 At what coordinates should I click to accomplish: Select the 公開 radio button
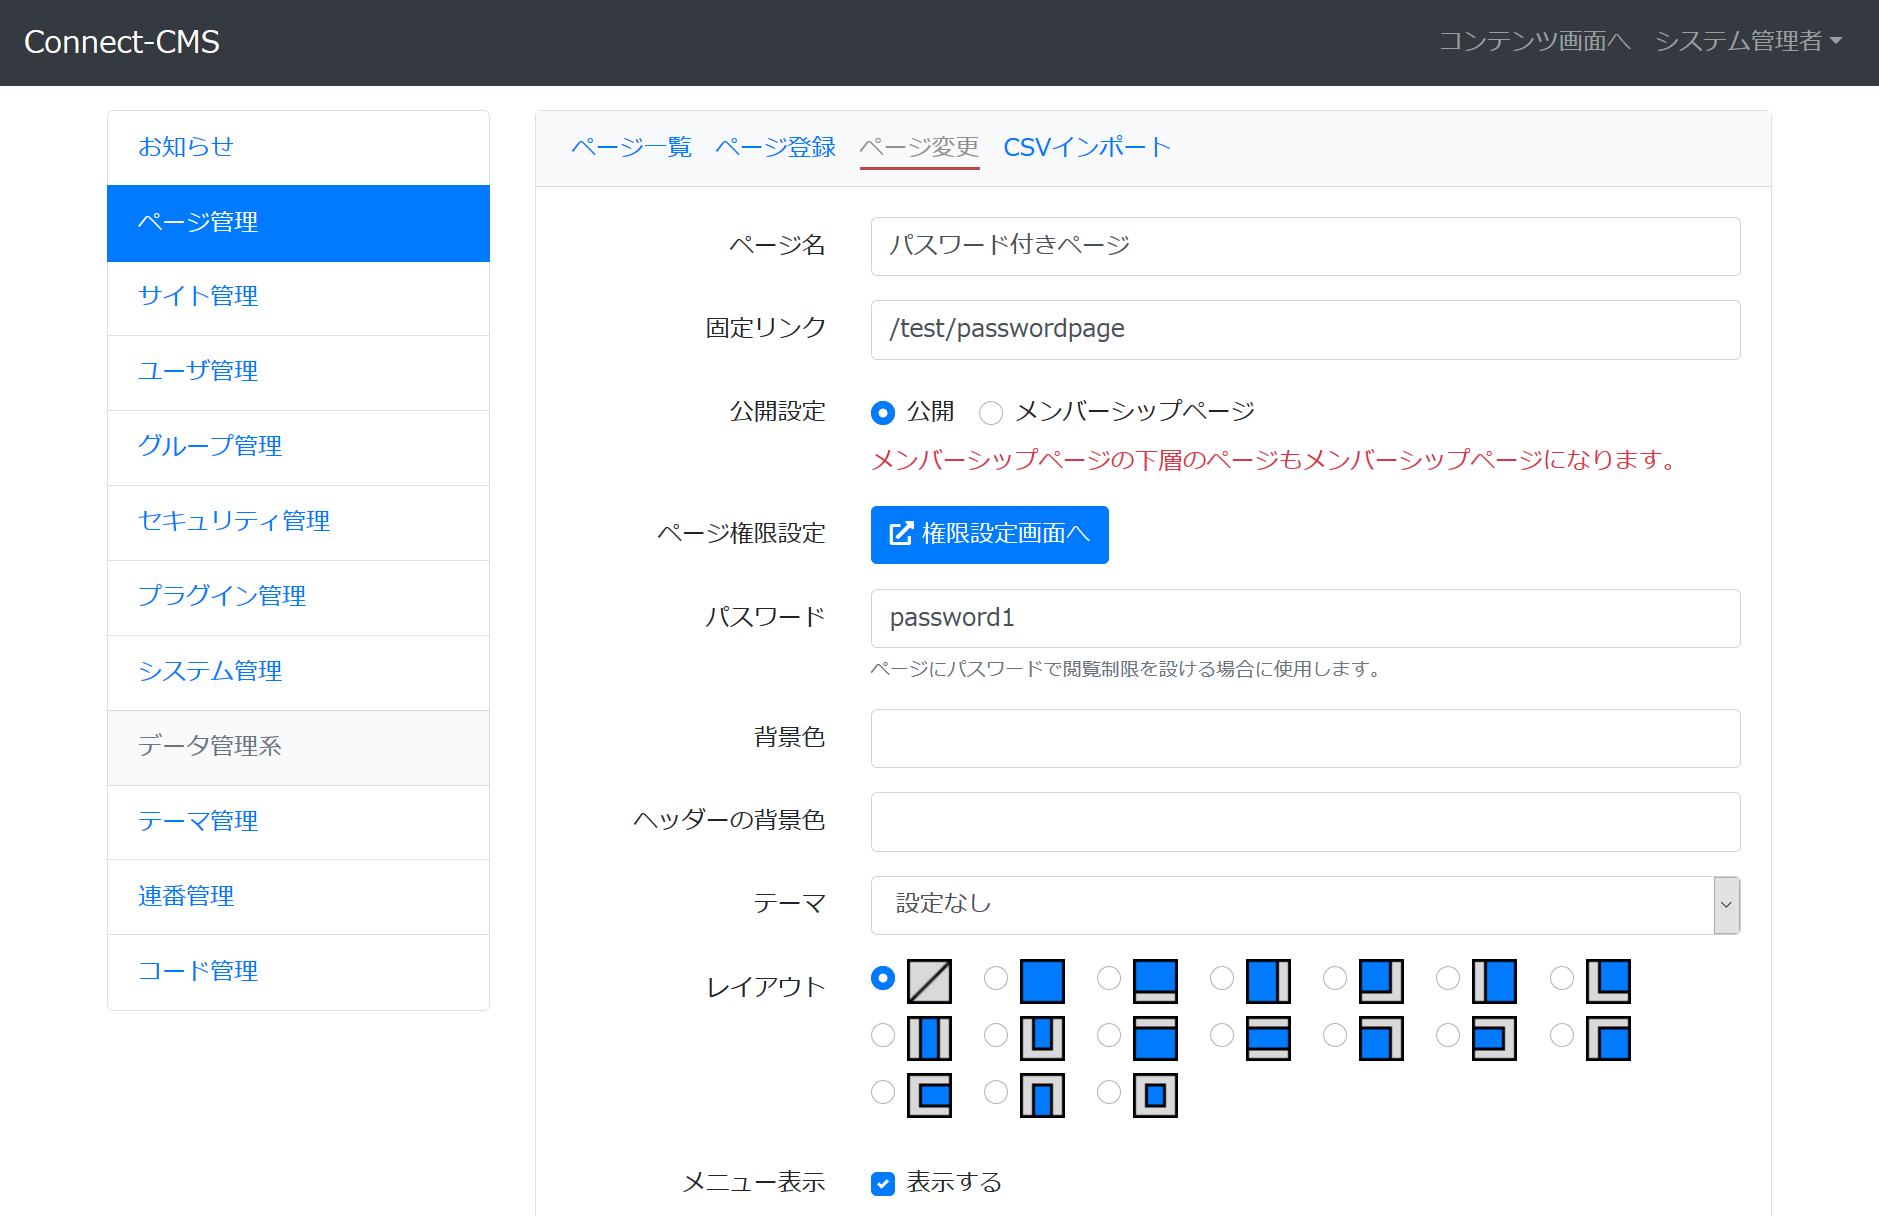[x=882, y=412]
